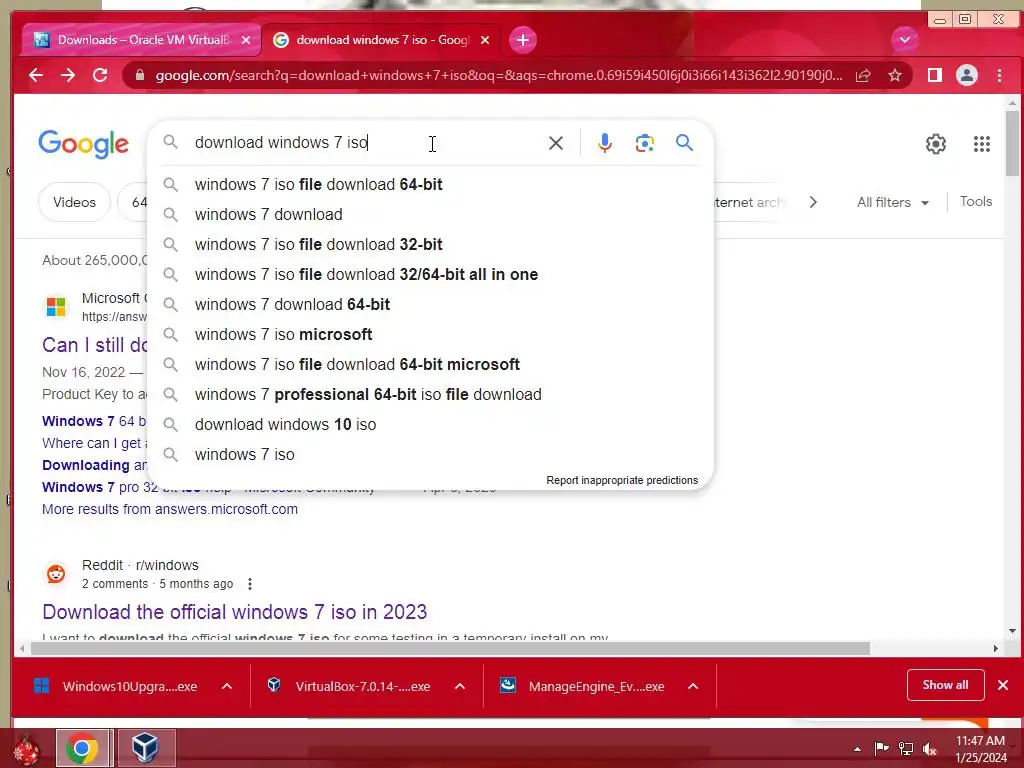Click the address bar URL
This screenshot has width=1024, height=768.
[499, 75]
